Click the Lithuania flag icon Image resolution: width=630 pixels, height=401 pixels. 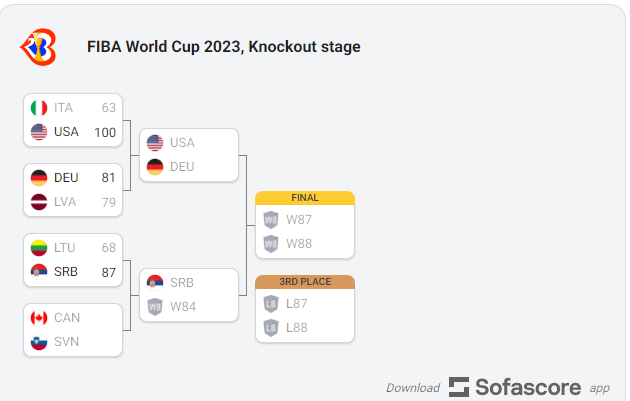[39, 248]
